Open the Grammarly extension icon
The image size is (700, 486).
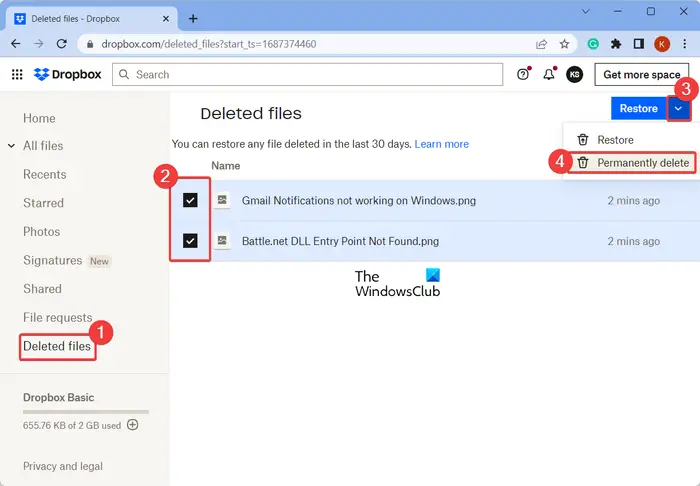tap(593, 44)
